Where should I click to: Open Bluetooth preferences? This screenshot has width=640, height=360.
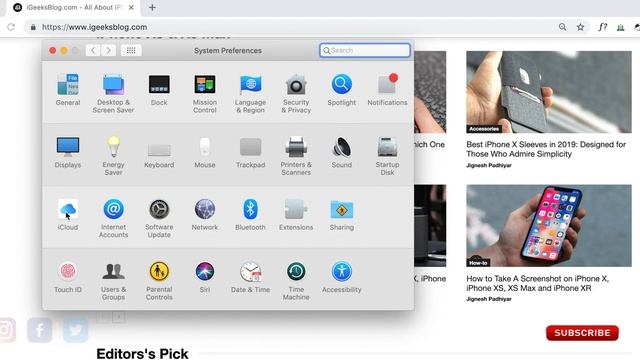point(250,215)
